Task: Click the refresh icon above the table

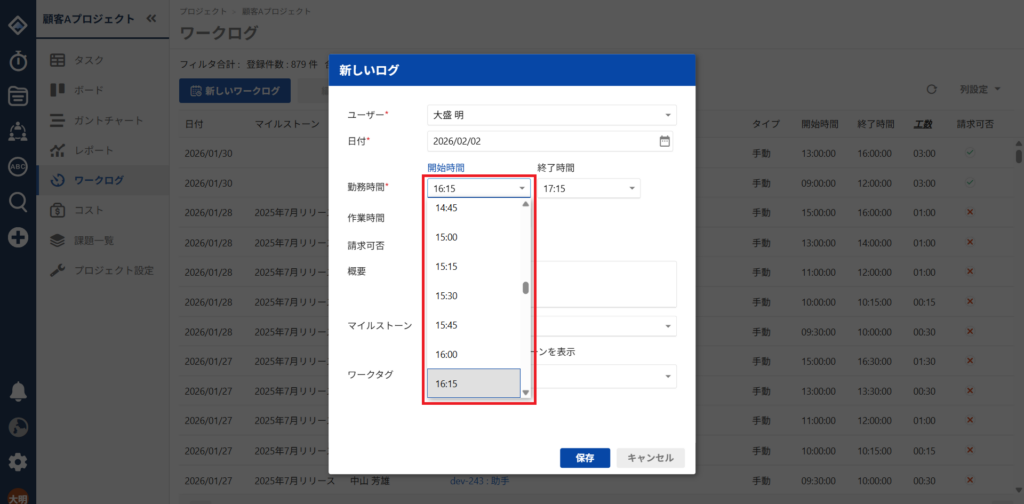Action: [x=931, y=90]
